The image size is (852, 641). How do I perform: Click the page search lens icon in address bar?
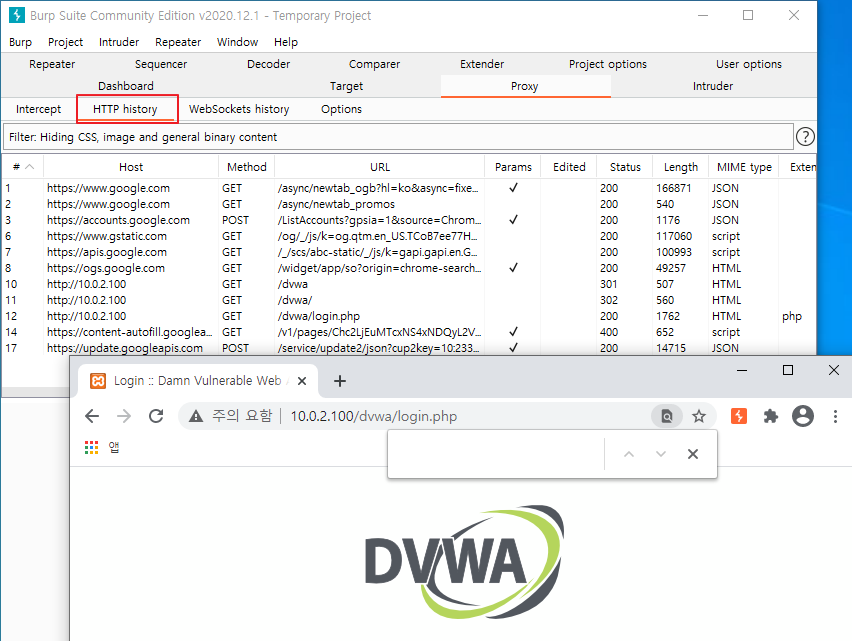[667, 416]
